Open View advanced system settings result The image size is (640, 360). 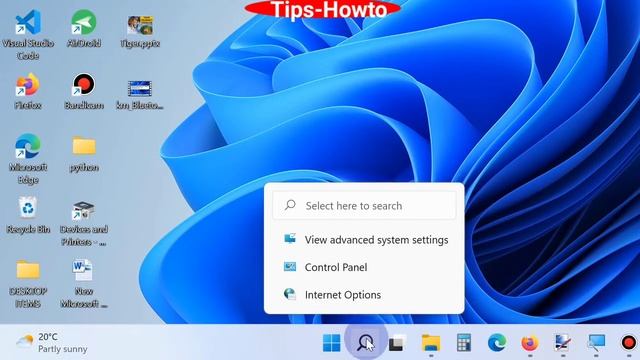tap(364, 240)
